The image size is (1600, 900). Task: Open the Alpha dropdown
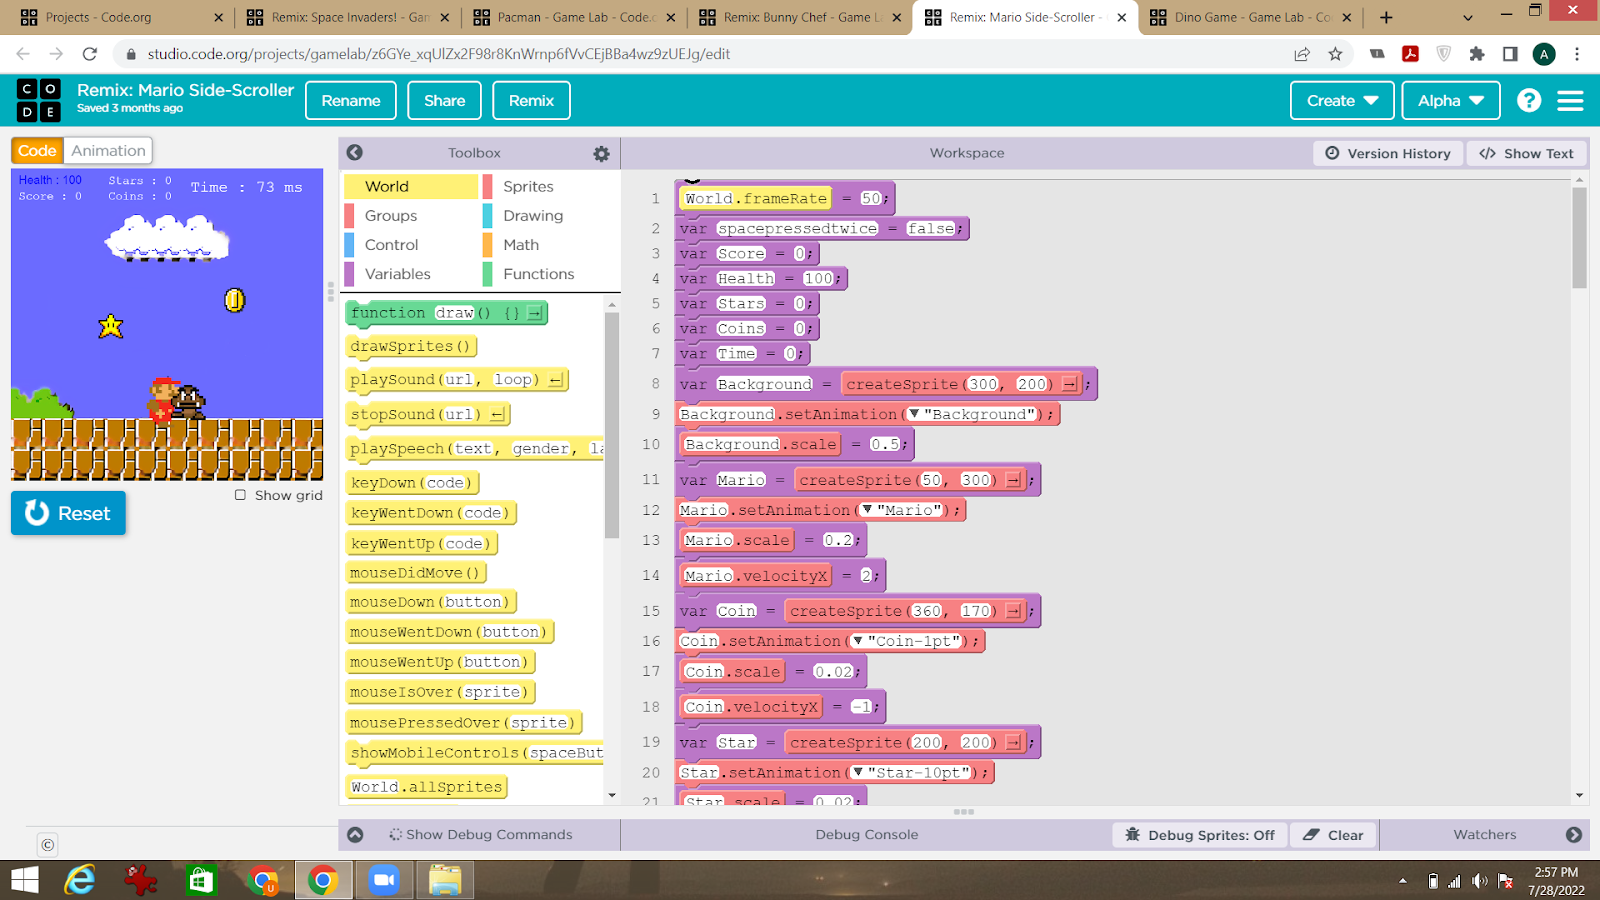(1450, 100)
